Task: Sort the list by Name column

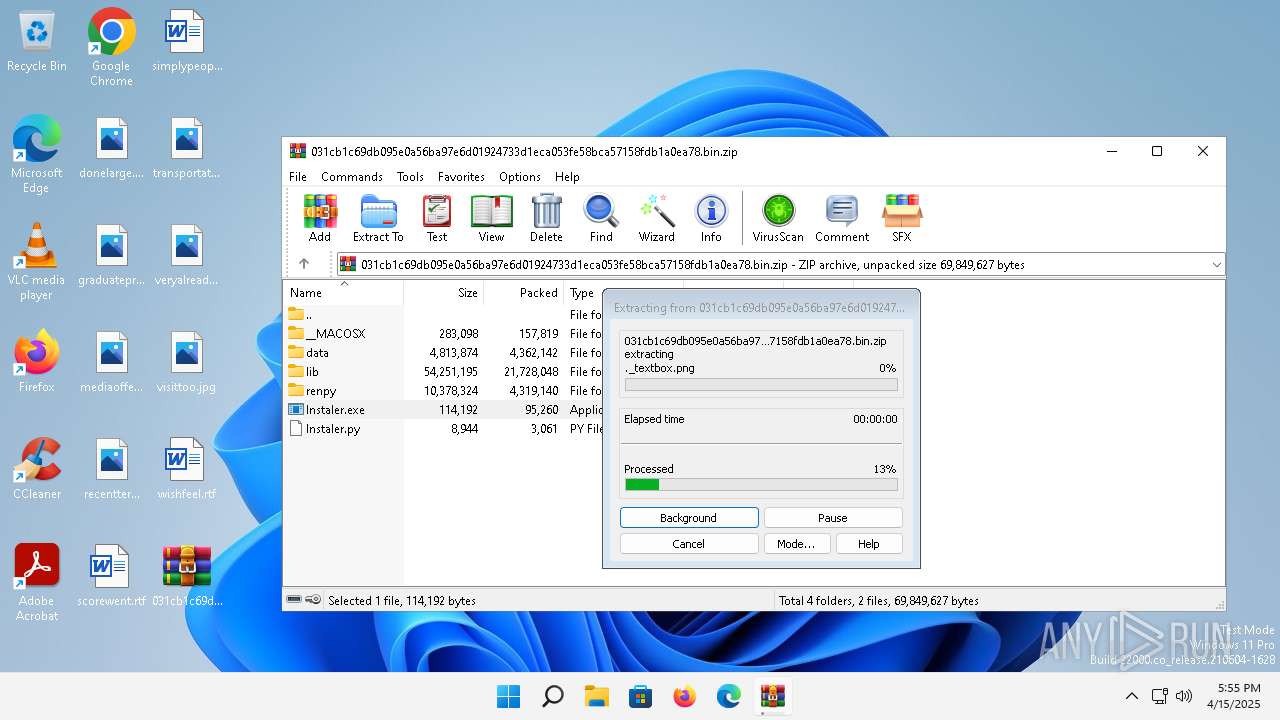Action: pyautogui.click(x=343, y=293)
